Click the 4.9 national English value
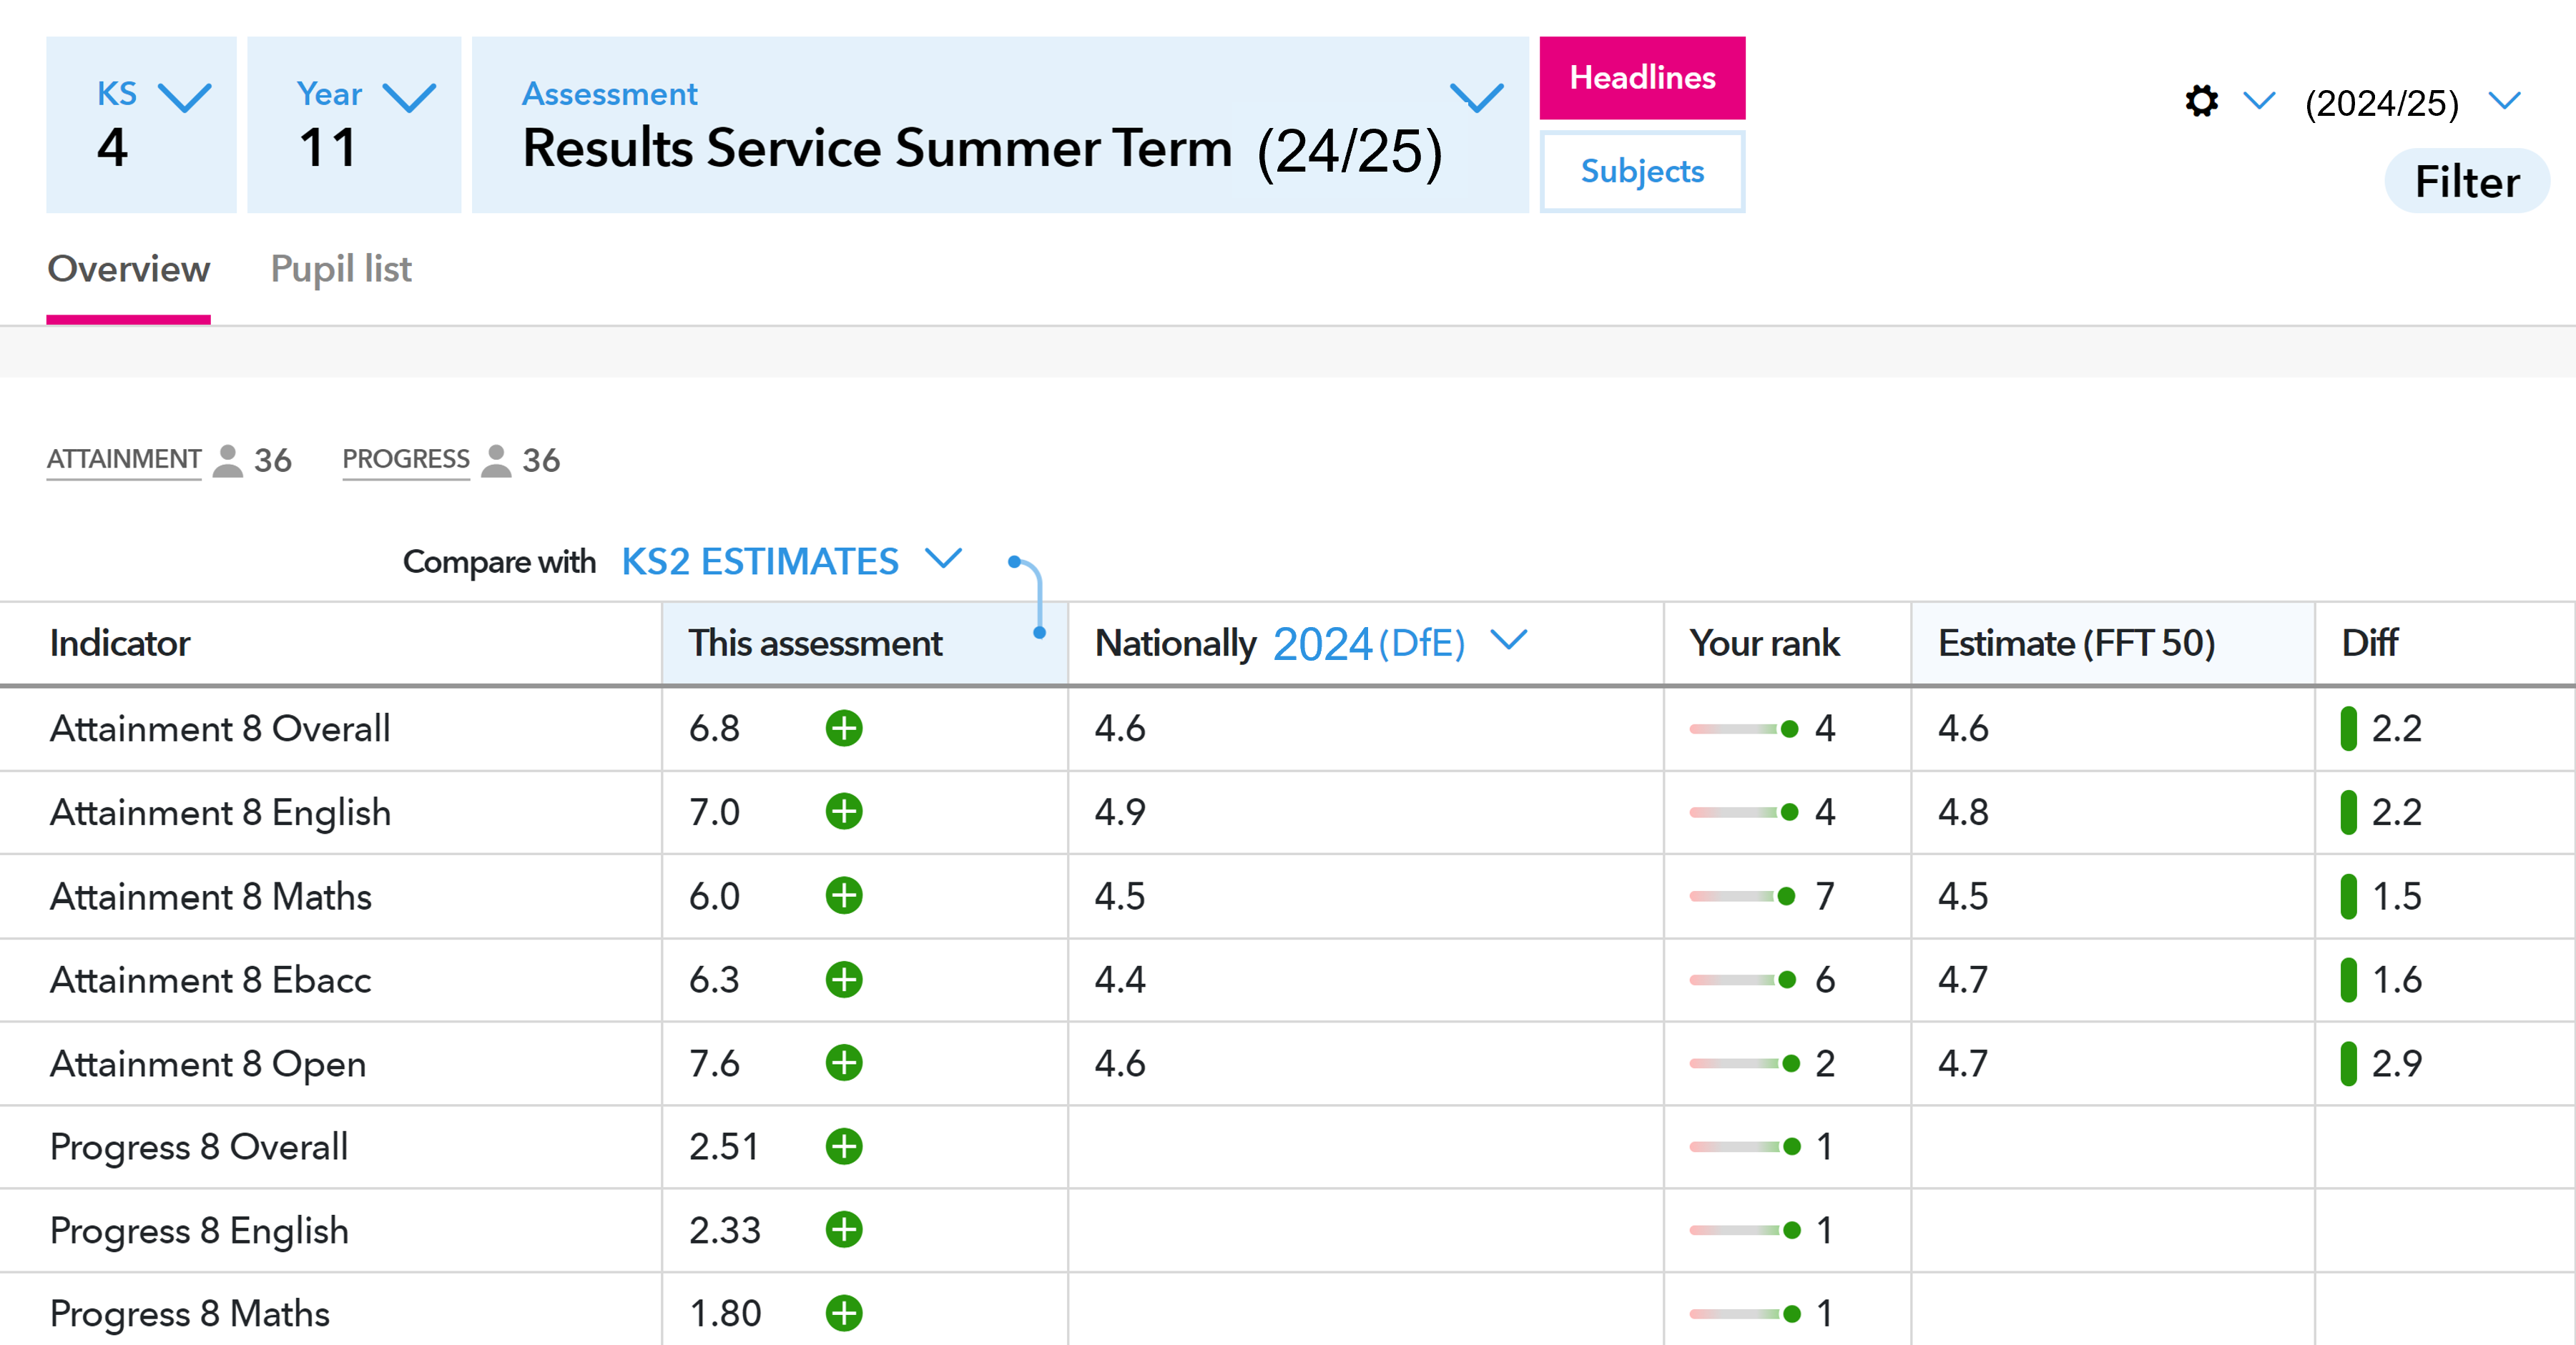2576x1345 pixels. pos(1120,812)
